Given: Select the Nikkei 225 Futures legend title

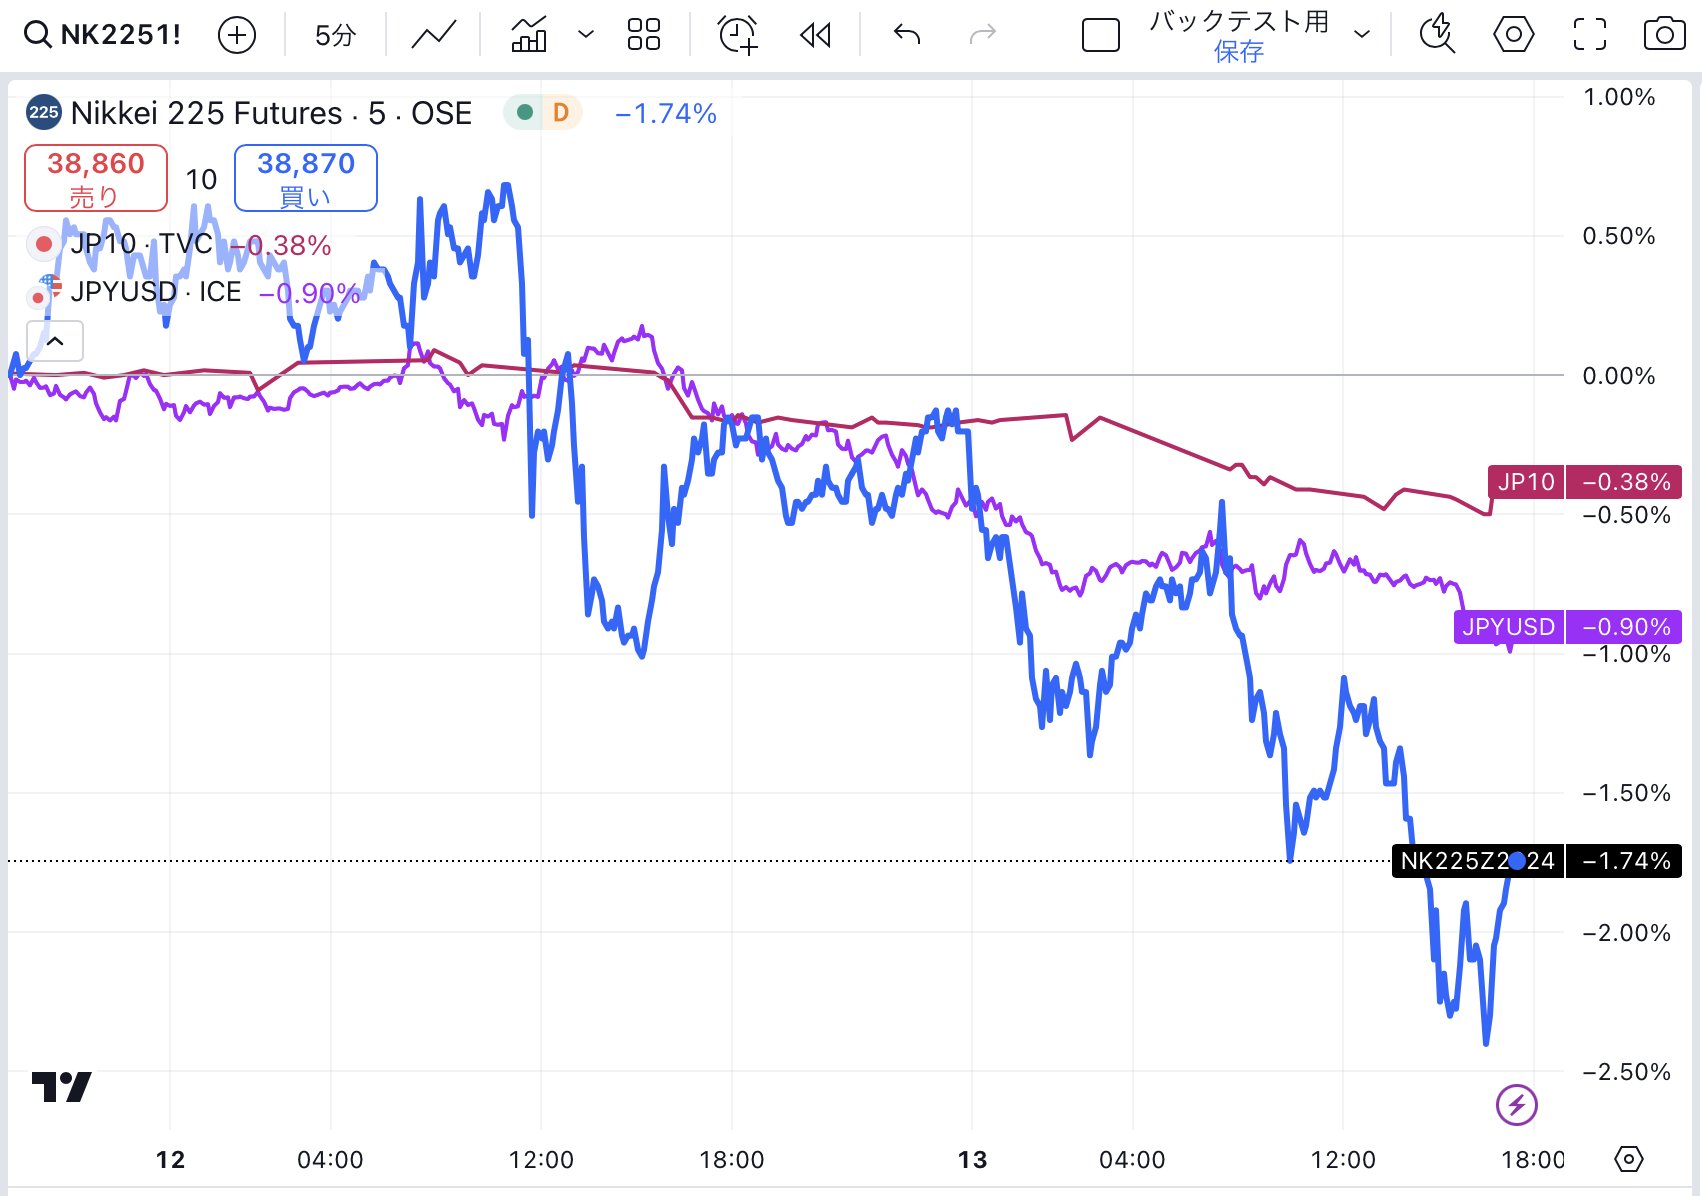Looking at the screenshot, I should tap(271, 113).
